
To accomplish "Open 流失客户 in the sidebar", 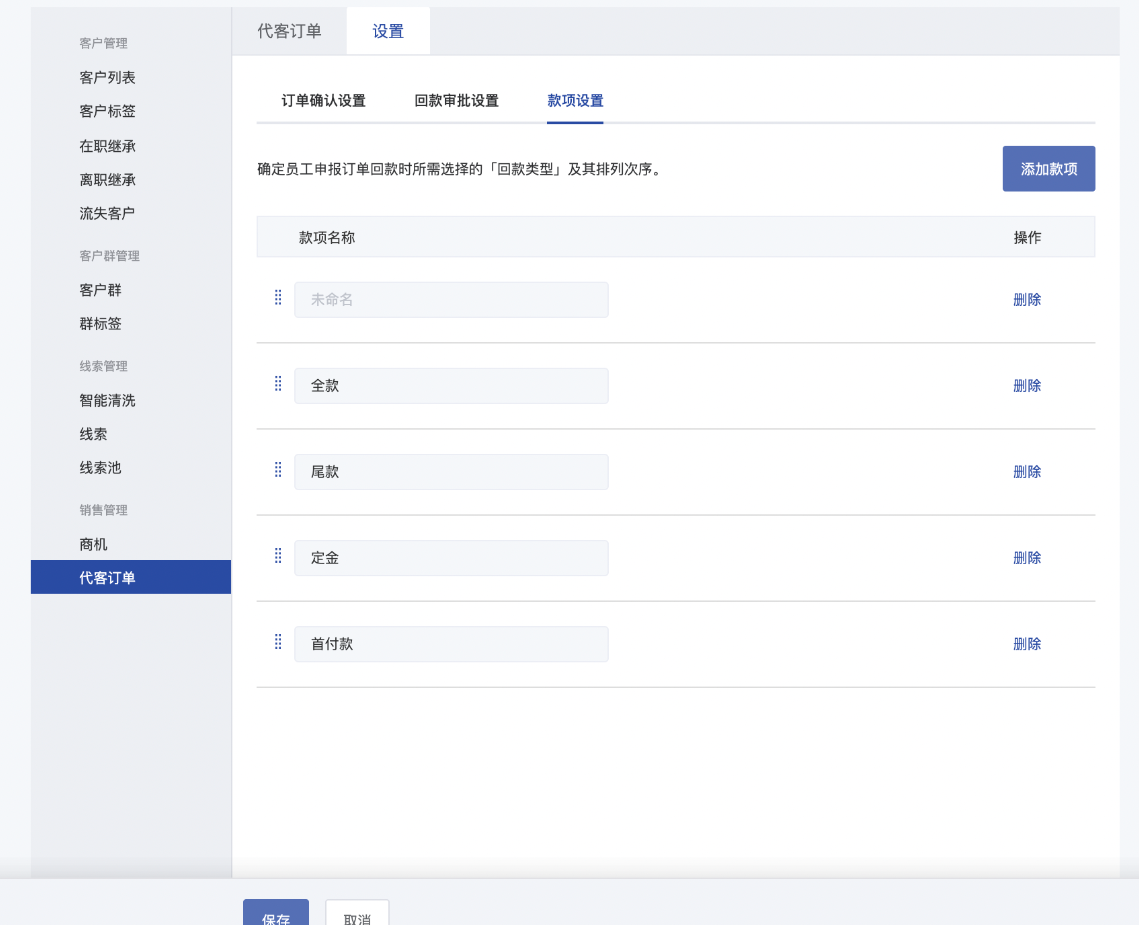I will (x=108, y=213).
